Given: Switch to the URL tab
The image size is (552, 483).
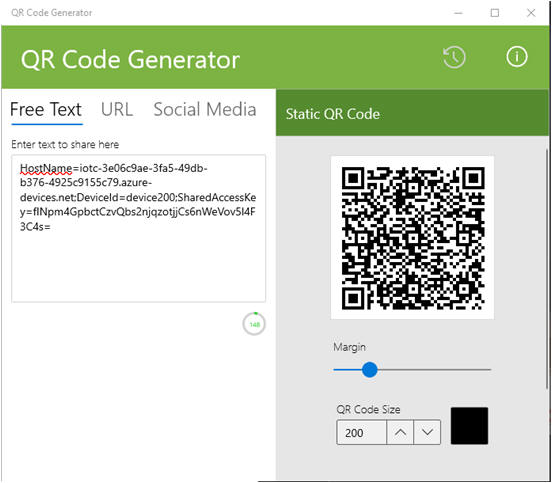Looking at the screenshot, I should [x=117, y=109].
